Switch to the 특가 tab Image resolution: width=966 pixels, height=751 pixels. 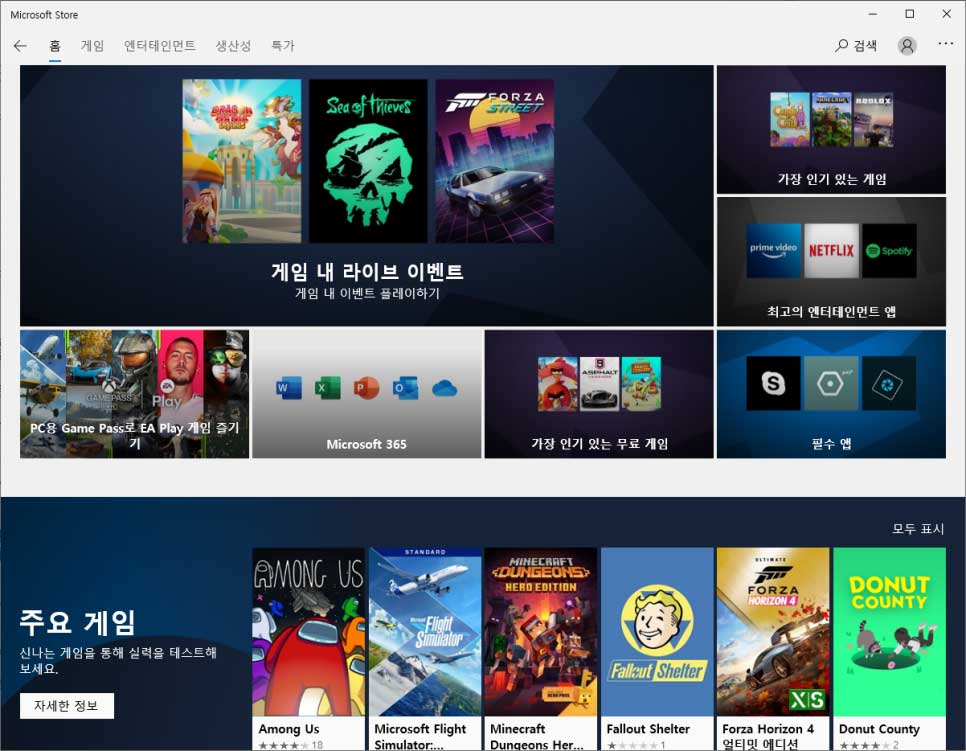(x=283, y=46)
